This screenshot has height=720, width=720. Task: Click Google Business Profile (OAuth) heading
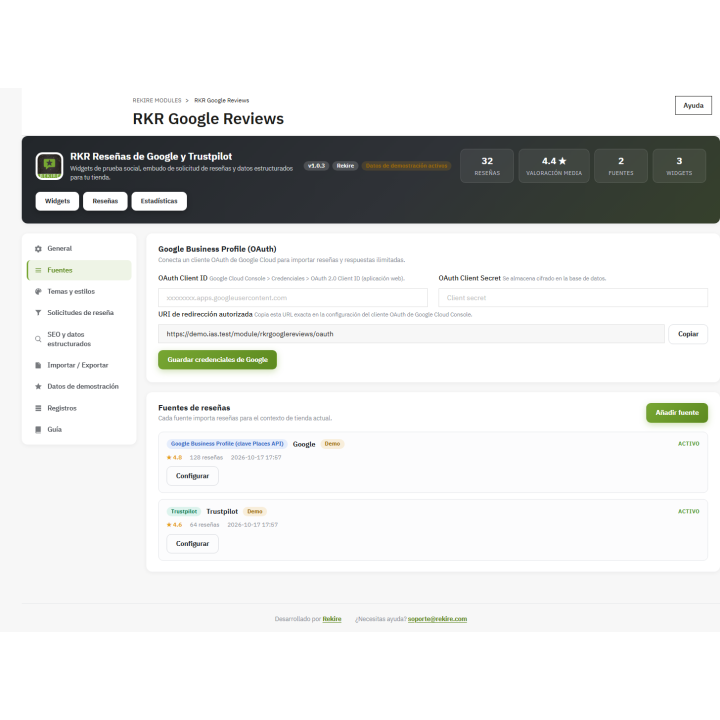click(217, 249)
